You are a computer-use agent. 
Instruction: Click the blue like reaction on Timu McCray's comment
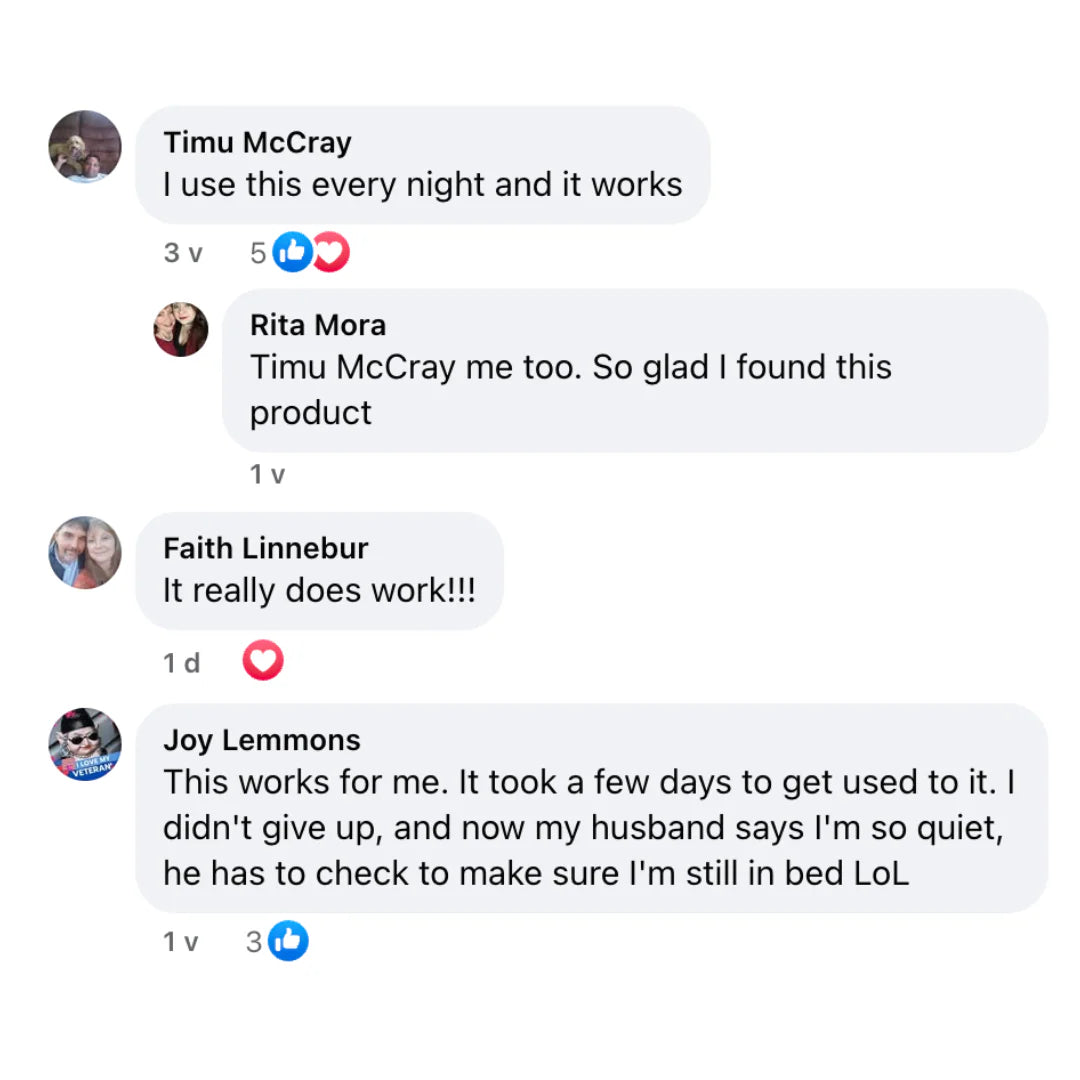292,252
